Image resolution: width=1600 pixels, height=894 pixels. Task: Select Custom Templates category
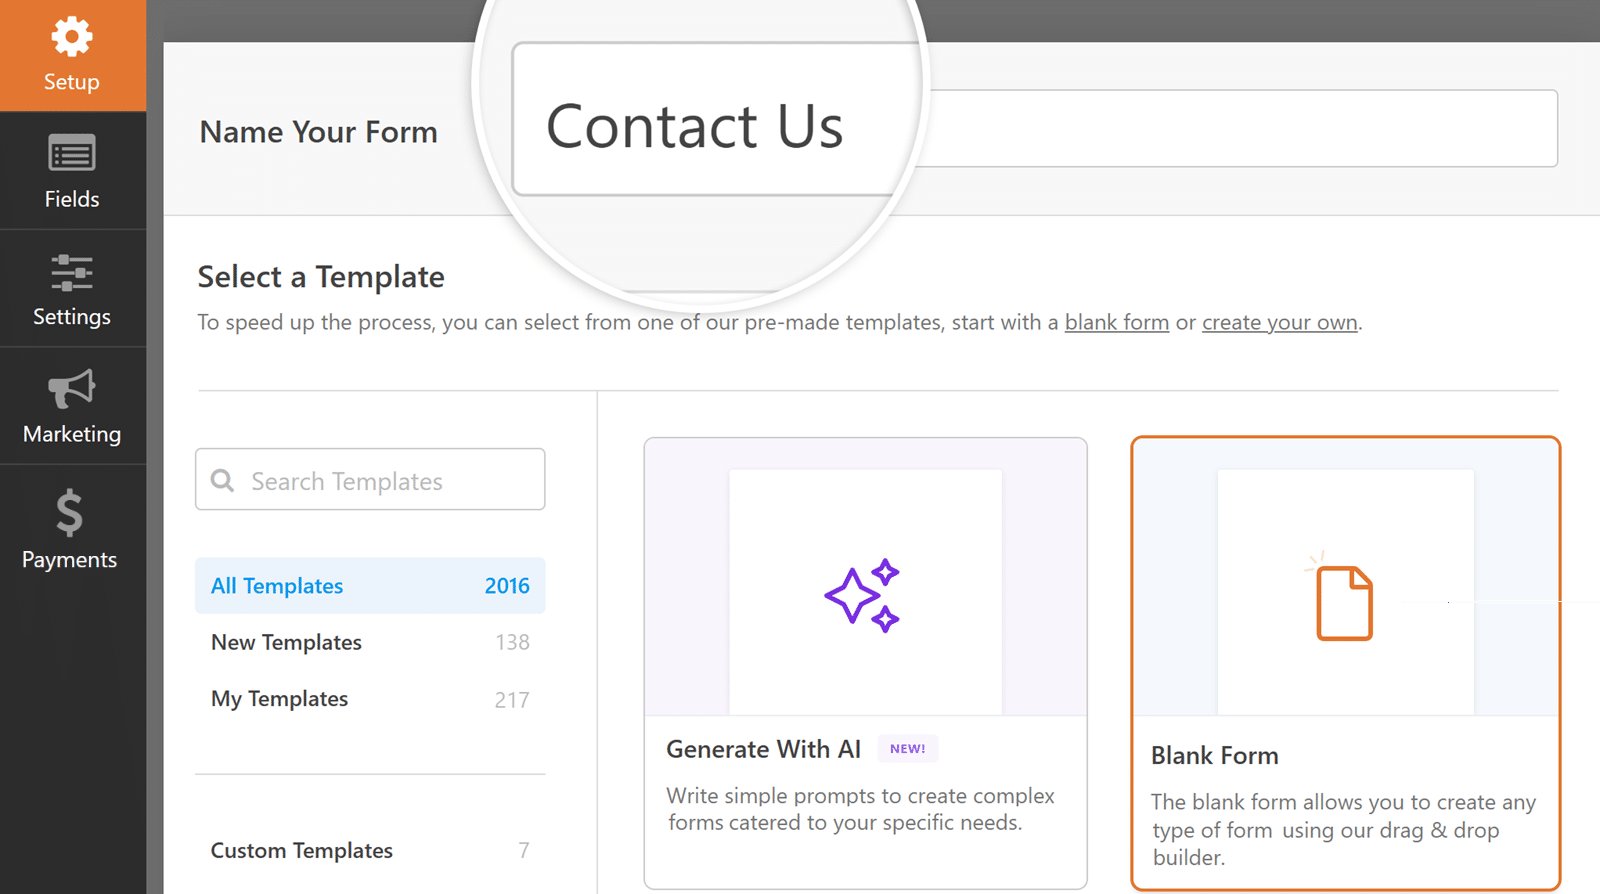tap(302, 851)
